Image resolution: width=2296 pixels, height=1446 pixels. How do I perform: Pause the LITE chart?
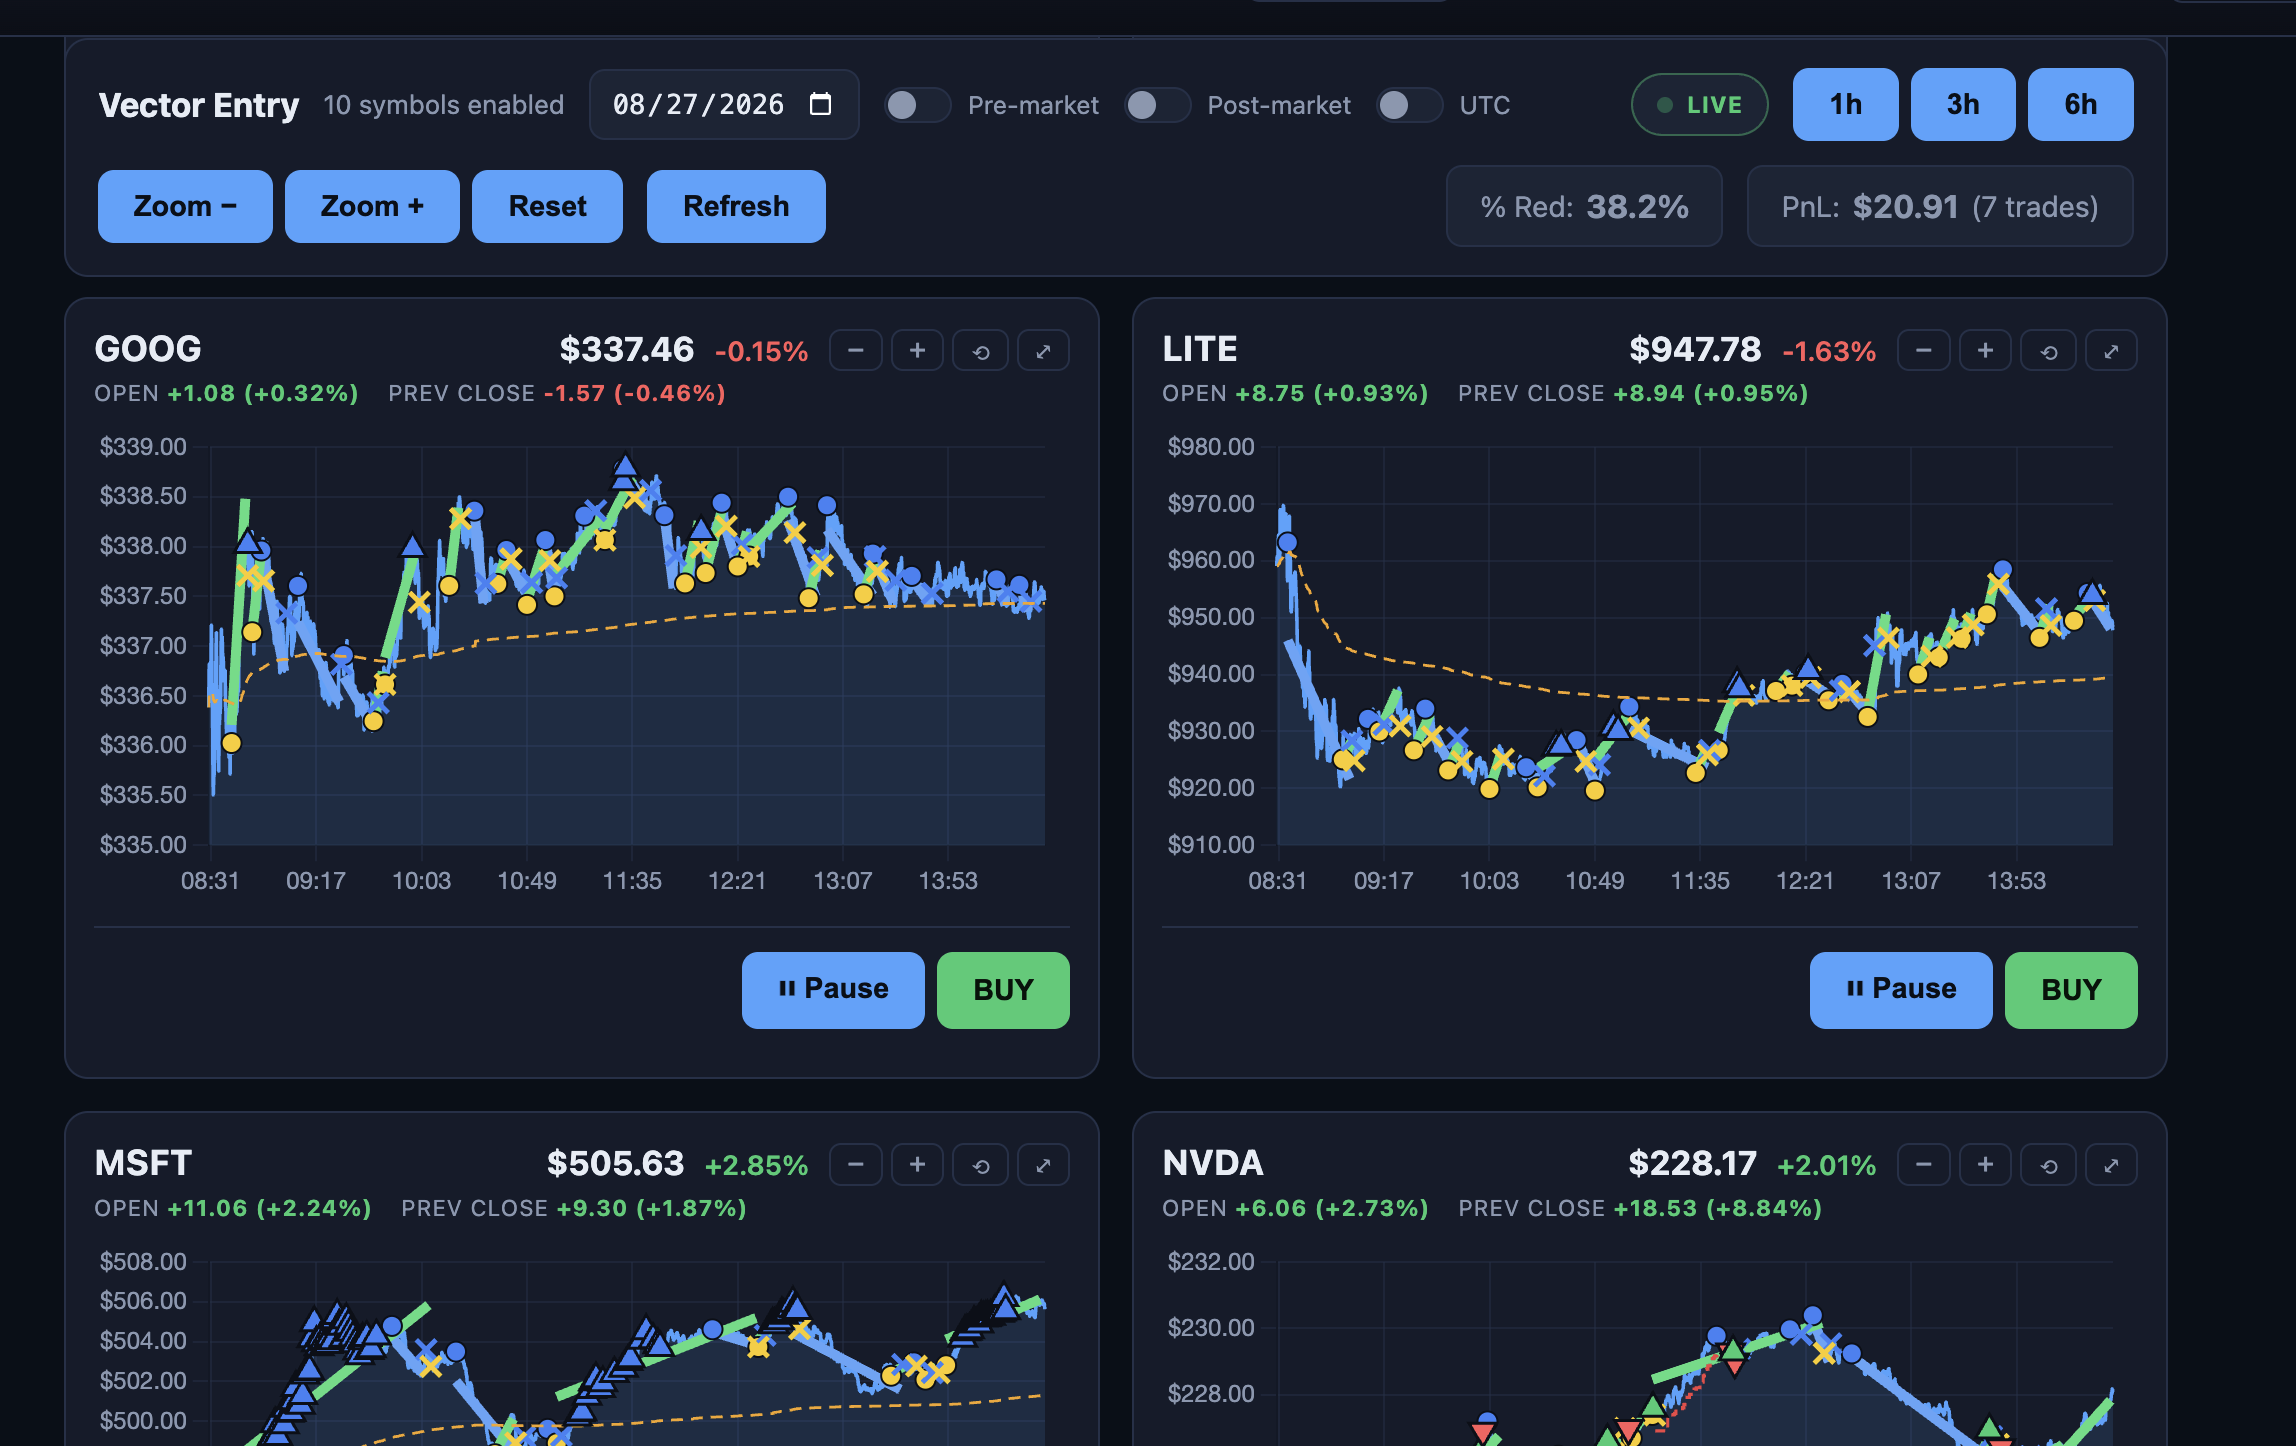[x=1901, y=990]
